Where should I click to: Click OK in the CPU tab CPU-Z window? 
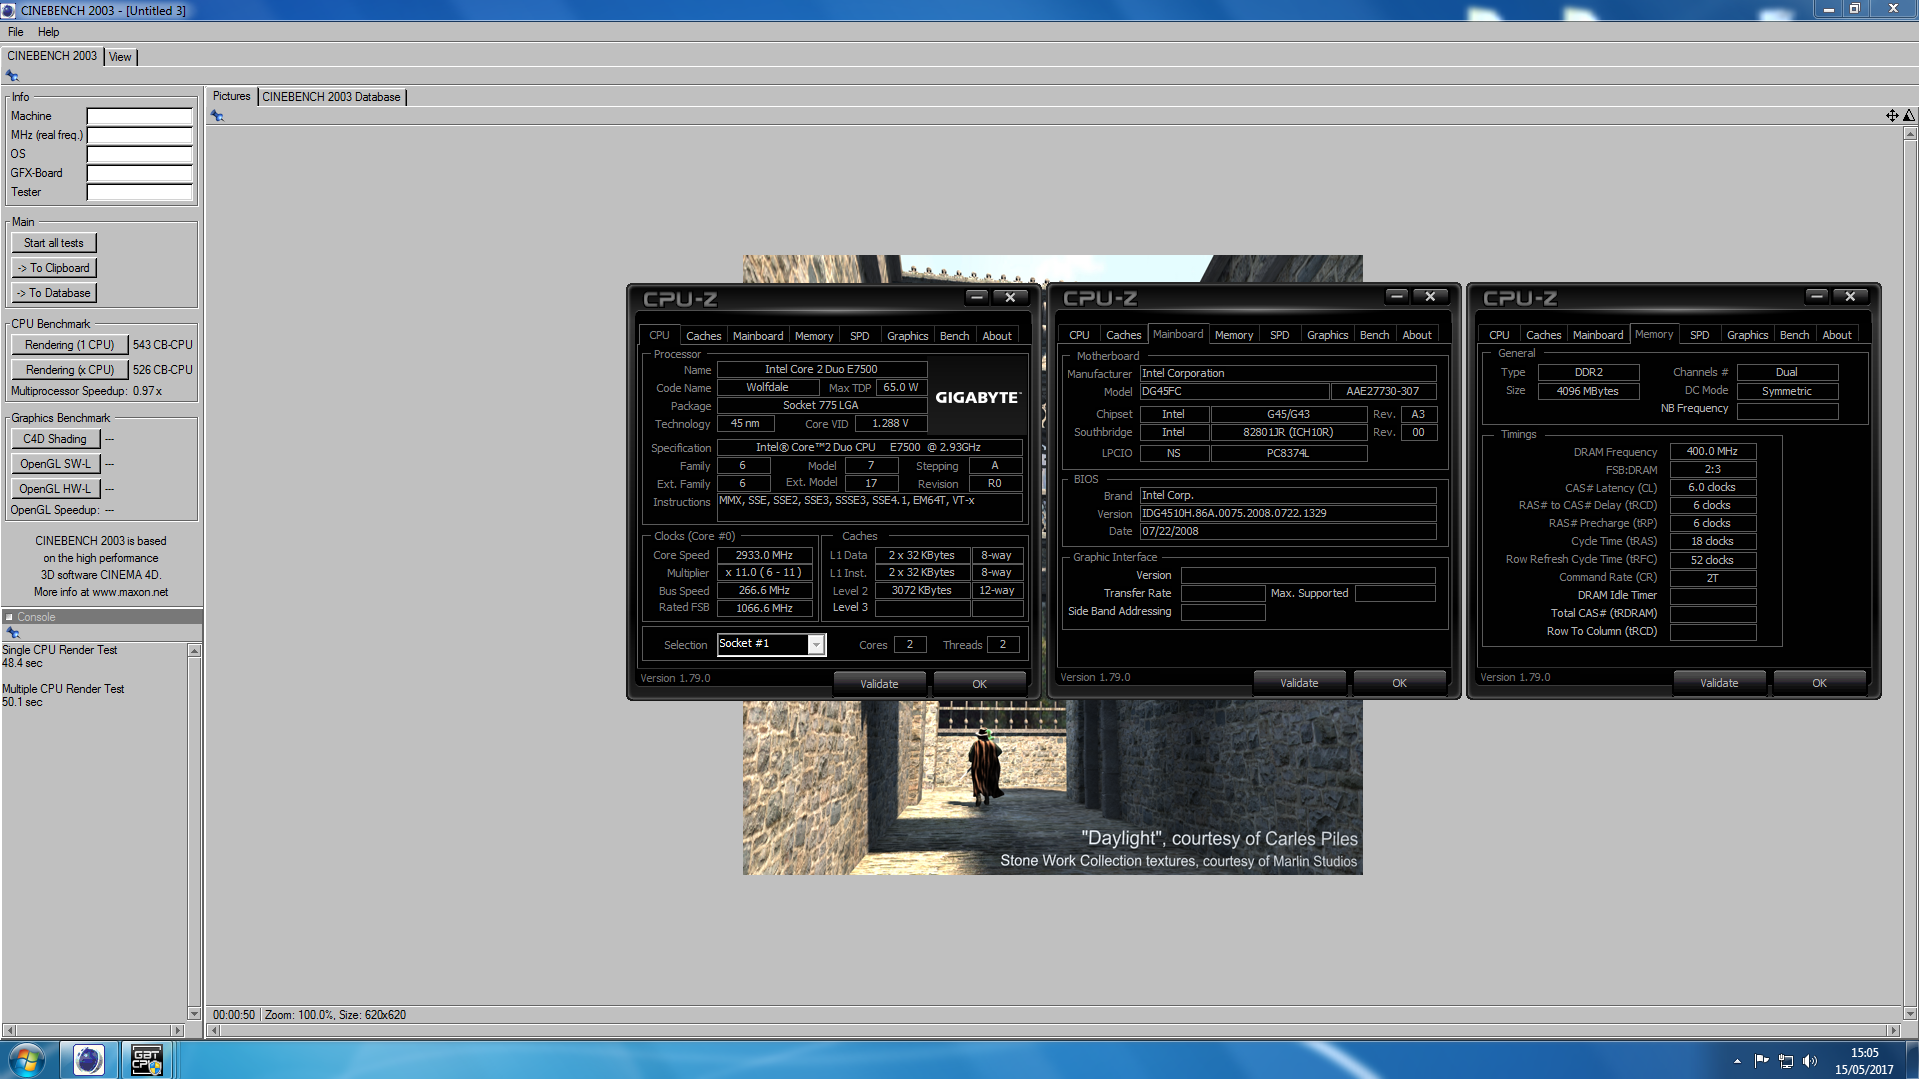coord(979,684)
